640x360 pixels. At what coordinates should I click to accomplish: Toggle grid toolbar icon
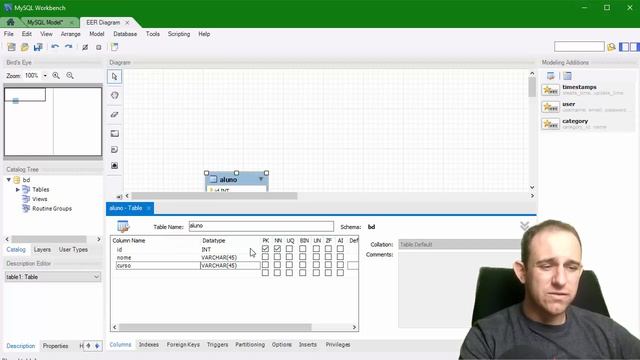(85, 47)
